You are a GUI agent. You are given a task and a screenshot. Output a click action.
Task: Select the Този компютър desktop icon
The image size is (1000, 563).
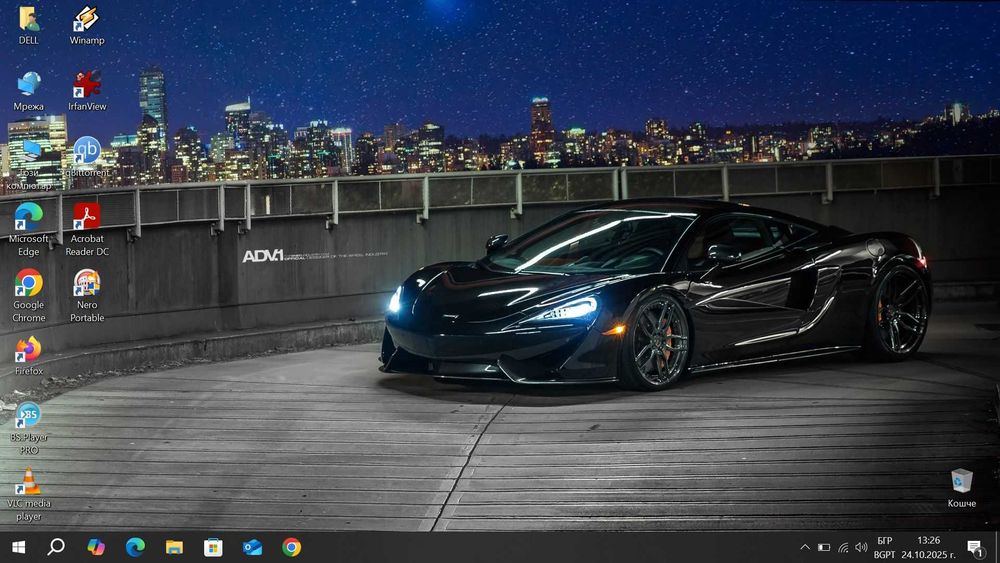[29, 165]
